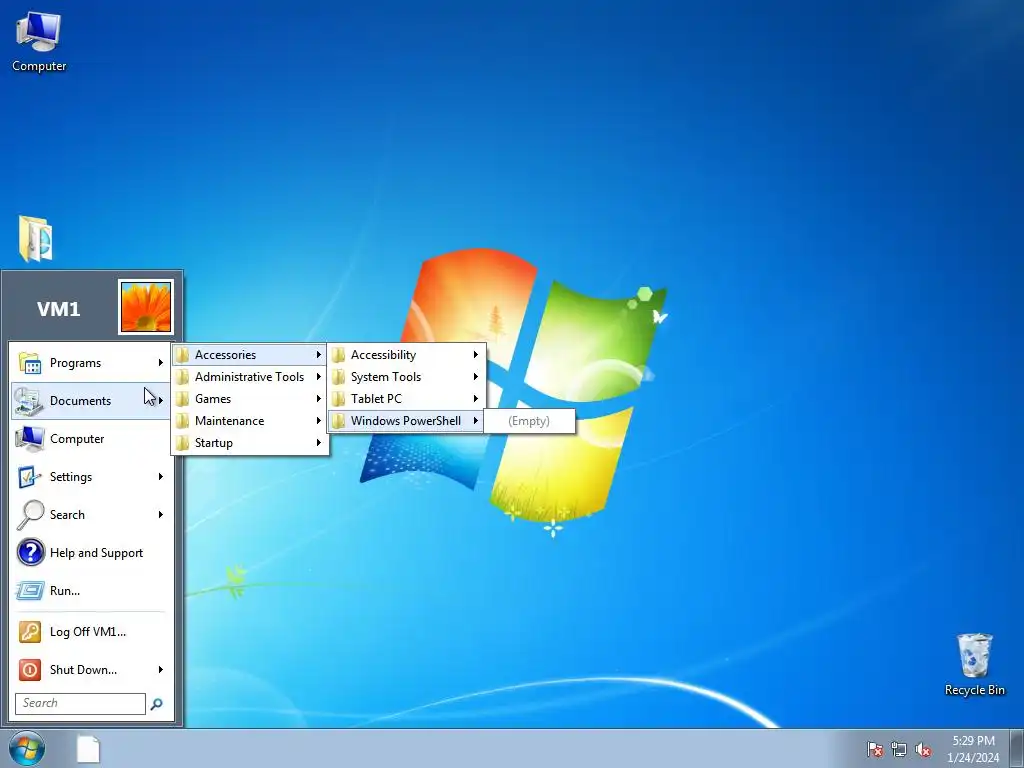
Task: Click the magnifying glass Search icon
Action: (x=30, y=515)
